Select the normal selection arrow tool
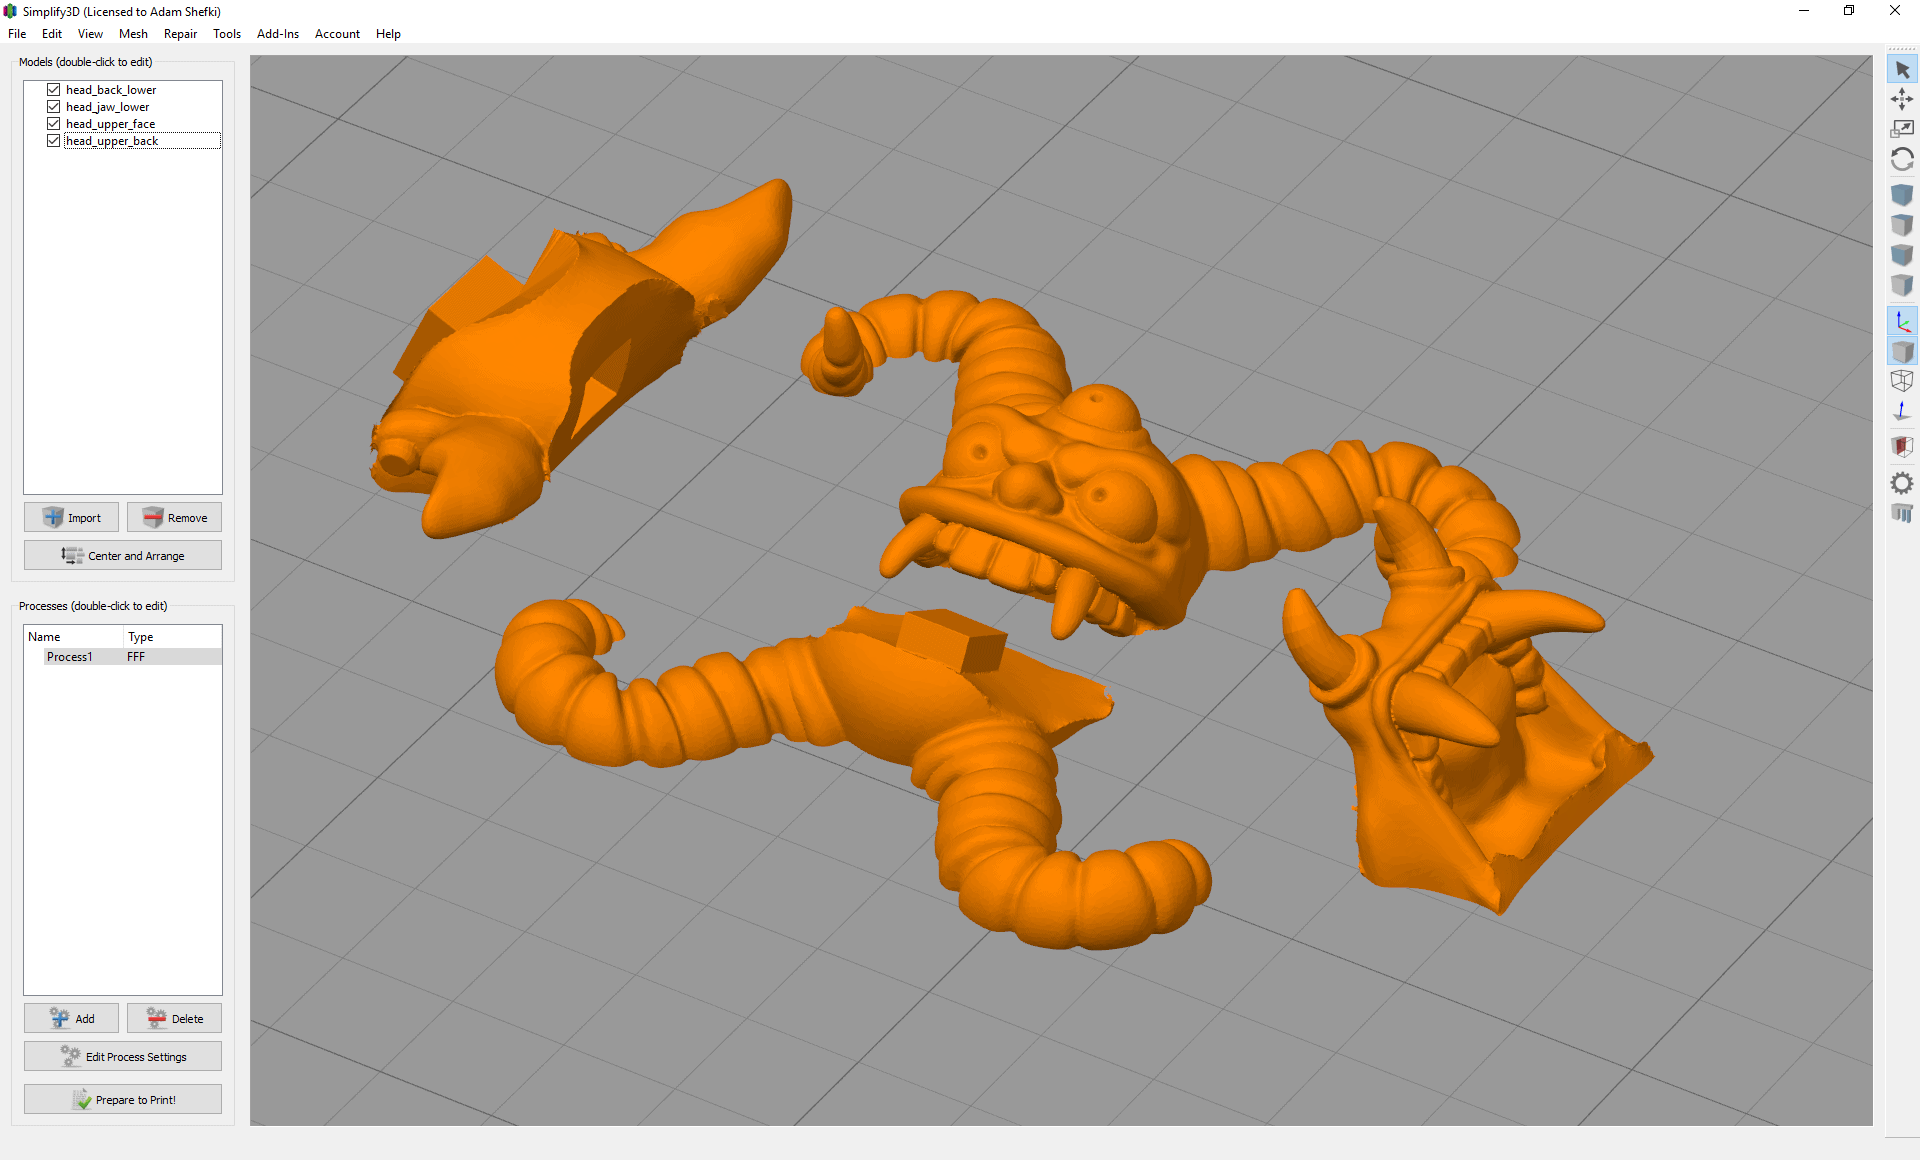 pos(1902,70)
